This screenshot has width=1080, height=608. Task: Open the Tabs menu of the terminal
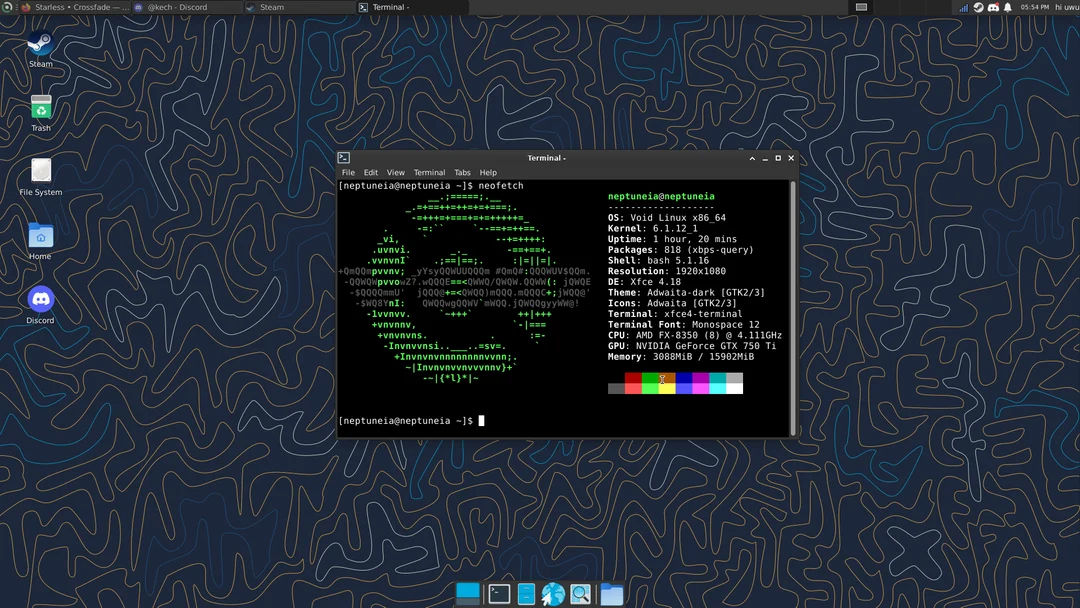click(462, 172)
